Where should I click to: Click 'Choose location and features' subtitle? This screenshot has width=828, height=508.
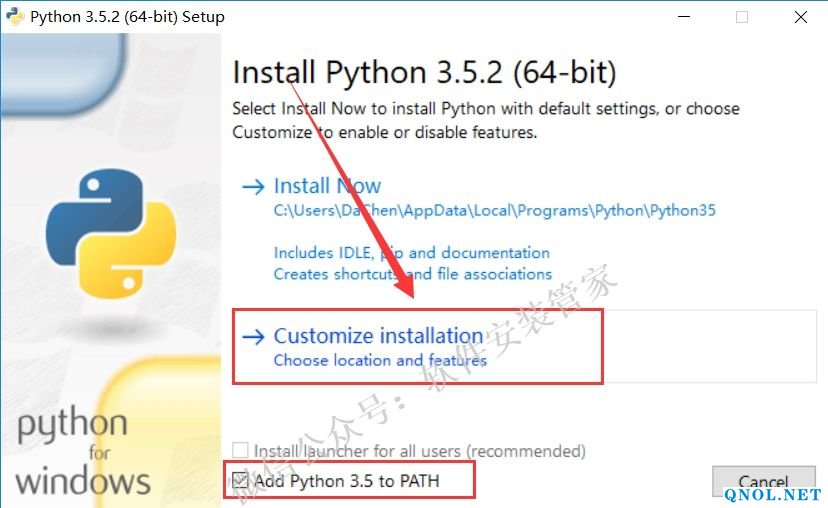(x=380, y=360)
